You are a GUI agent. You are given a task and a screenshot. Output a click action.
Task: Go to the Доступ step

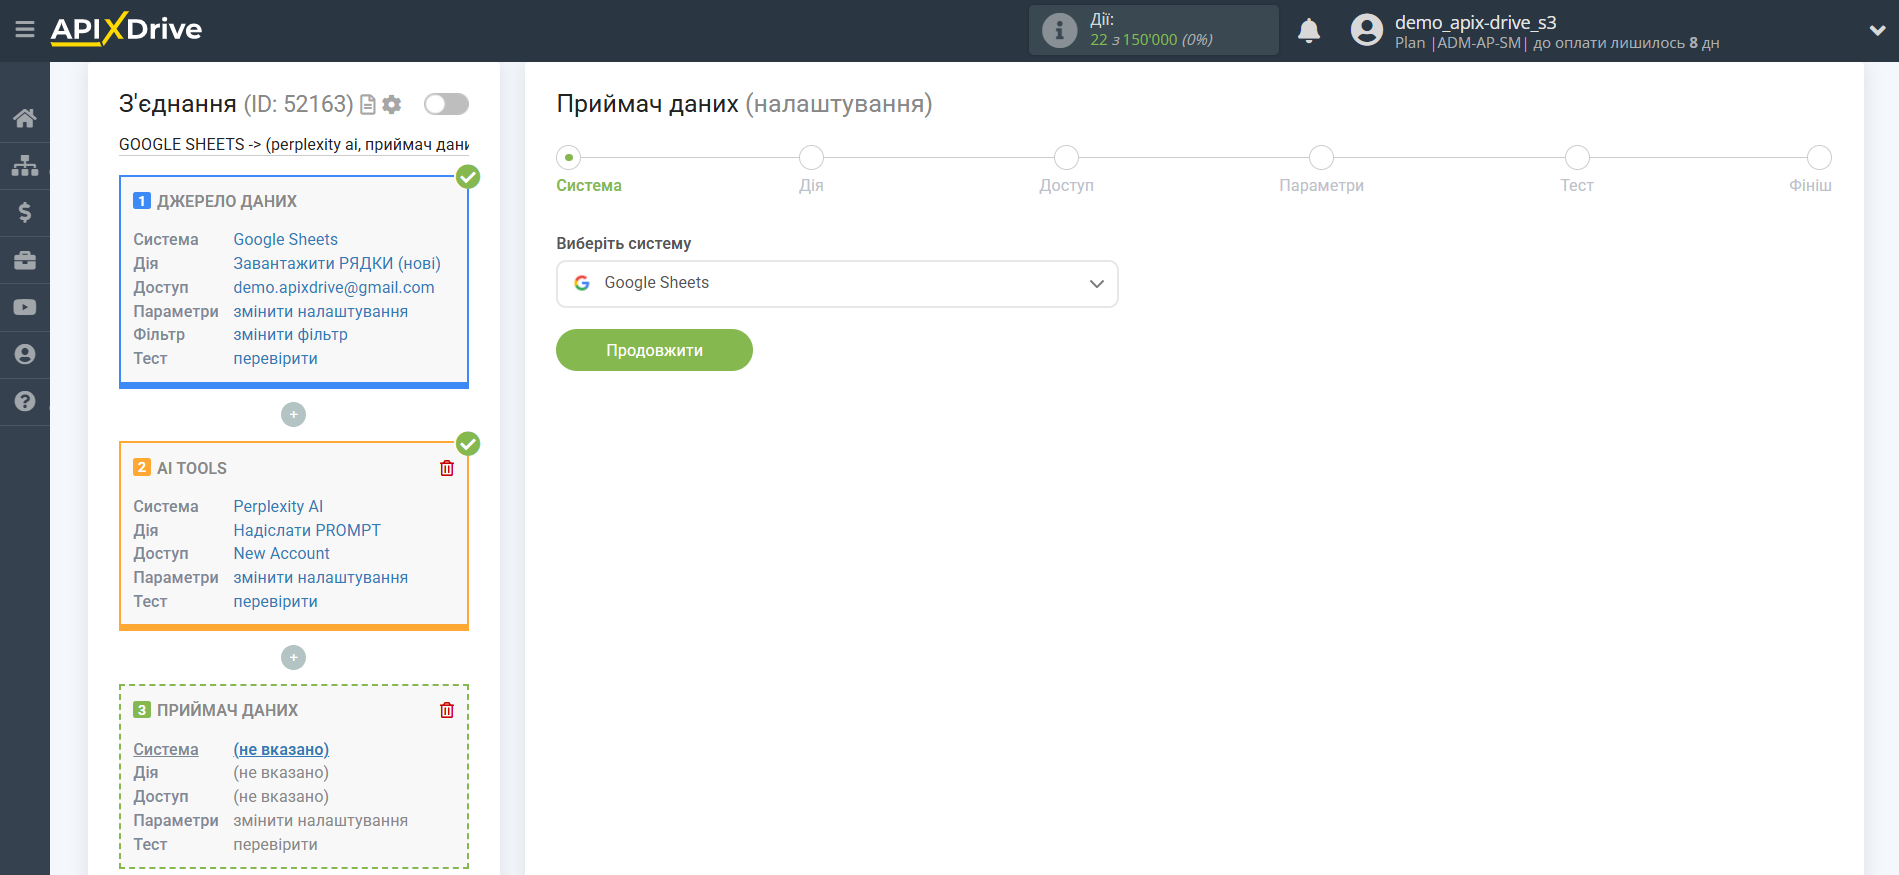coord(1066,170)
